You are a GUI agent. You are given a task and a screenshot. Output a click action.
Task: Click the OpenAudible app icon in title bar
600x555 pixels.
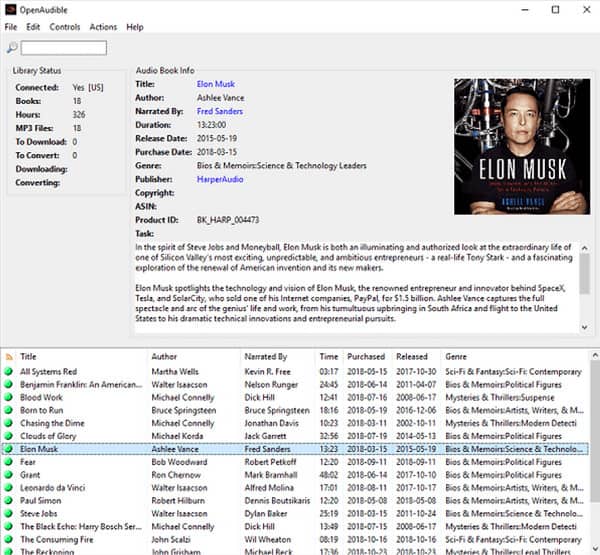point(10,10)
